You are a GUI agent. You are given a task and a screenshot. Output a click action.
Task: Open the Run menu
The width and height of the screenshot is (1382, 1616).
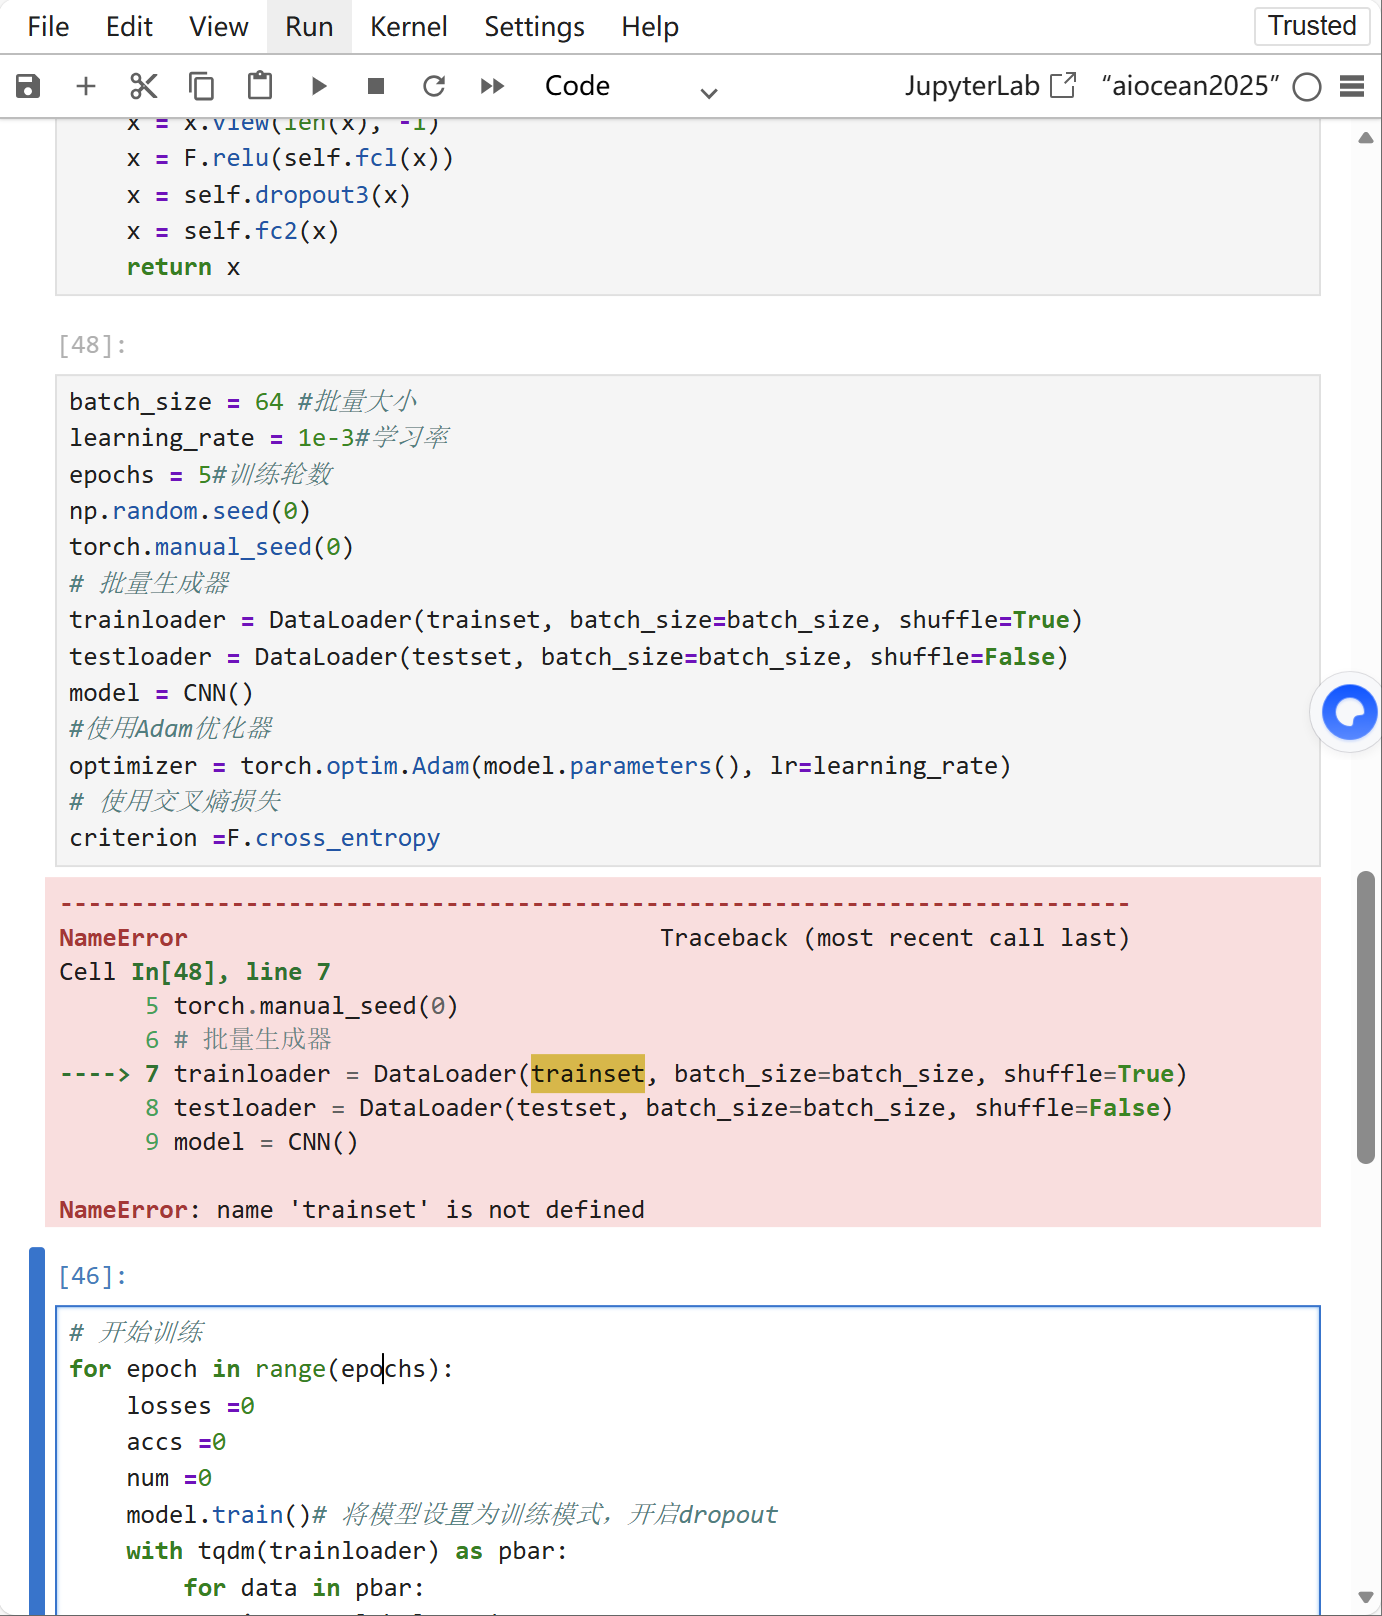[309, 27]
